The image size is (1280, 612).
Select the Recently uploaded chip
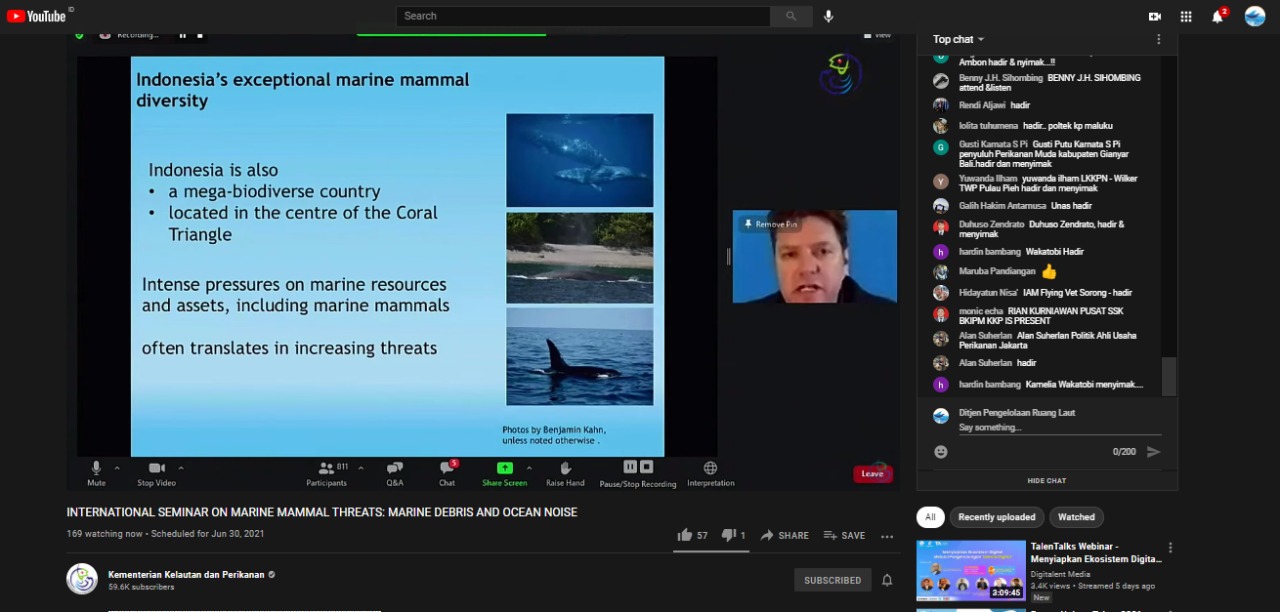(x=996, y=517)
